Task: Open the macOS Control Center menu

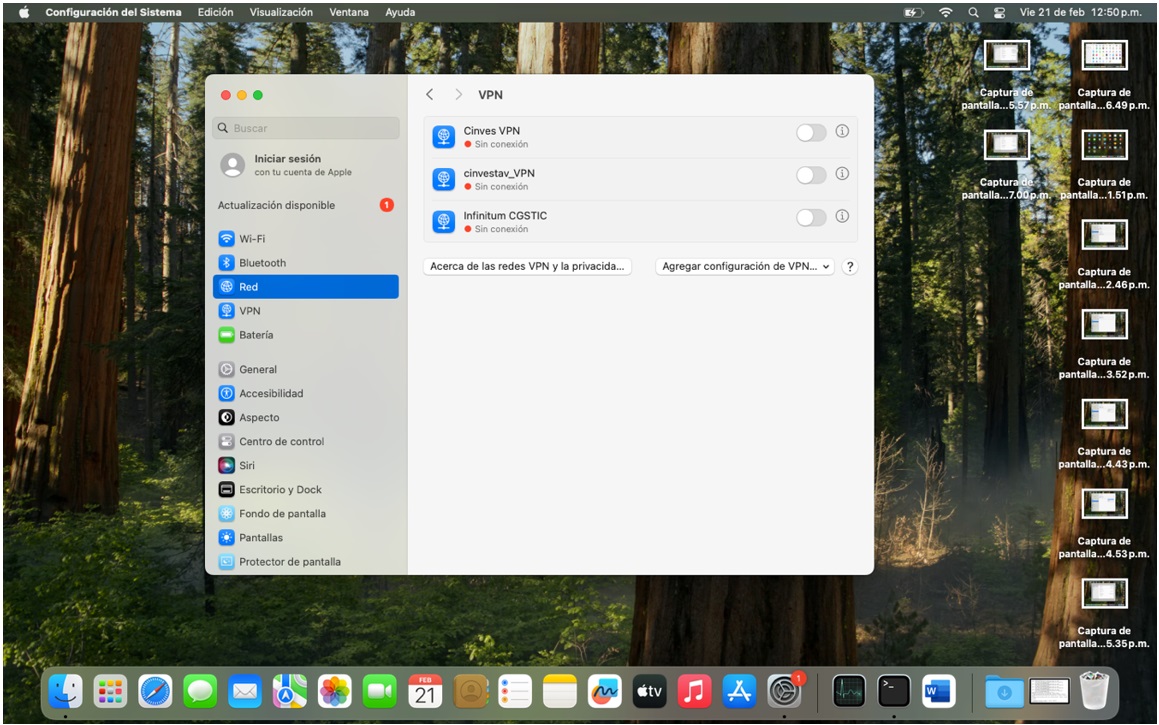Action: click(x=999, y=12)
